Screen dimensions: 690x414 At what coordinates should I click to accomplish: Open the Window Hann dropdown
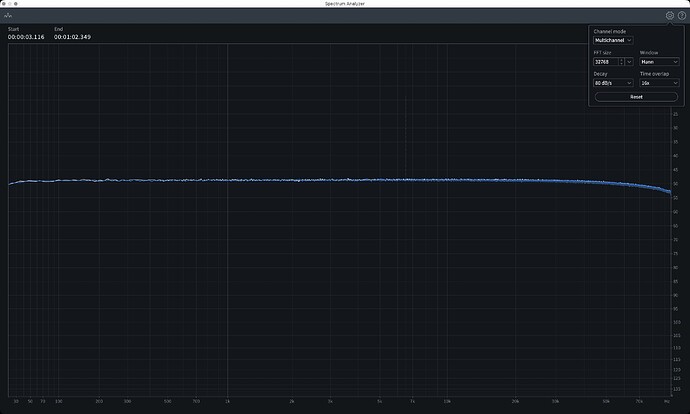(x=659, y=62)
